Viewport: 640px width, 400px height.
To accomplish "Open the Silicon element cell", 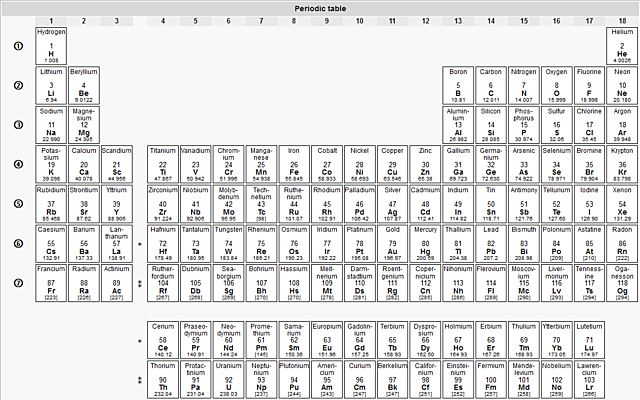I will [x=491, y=125].
